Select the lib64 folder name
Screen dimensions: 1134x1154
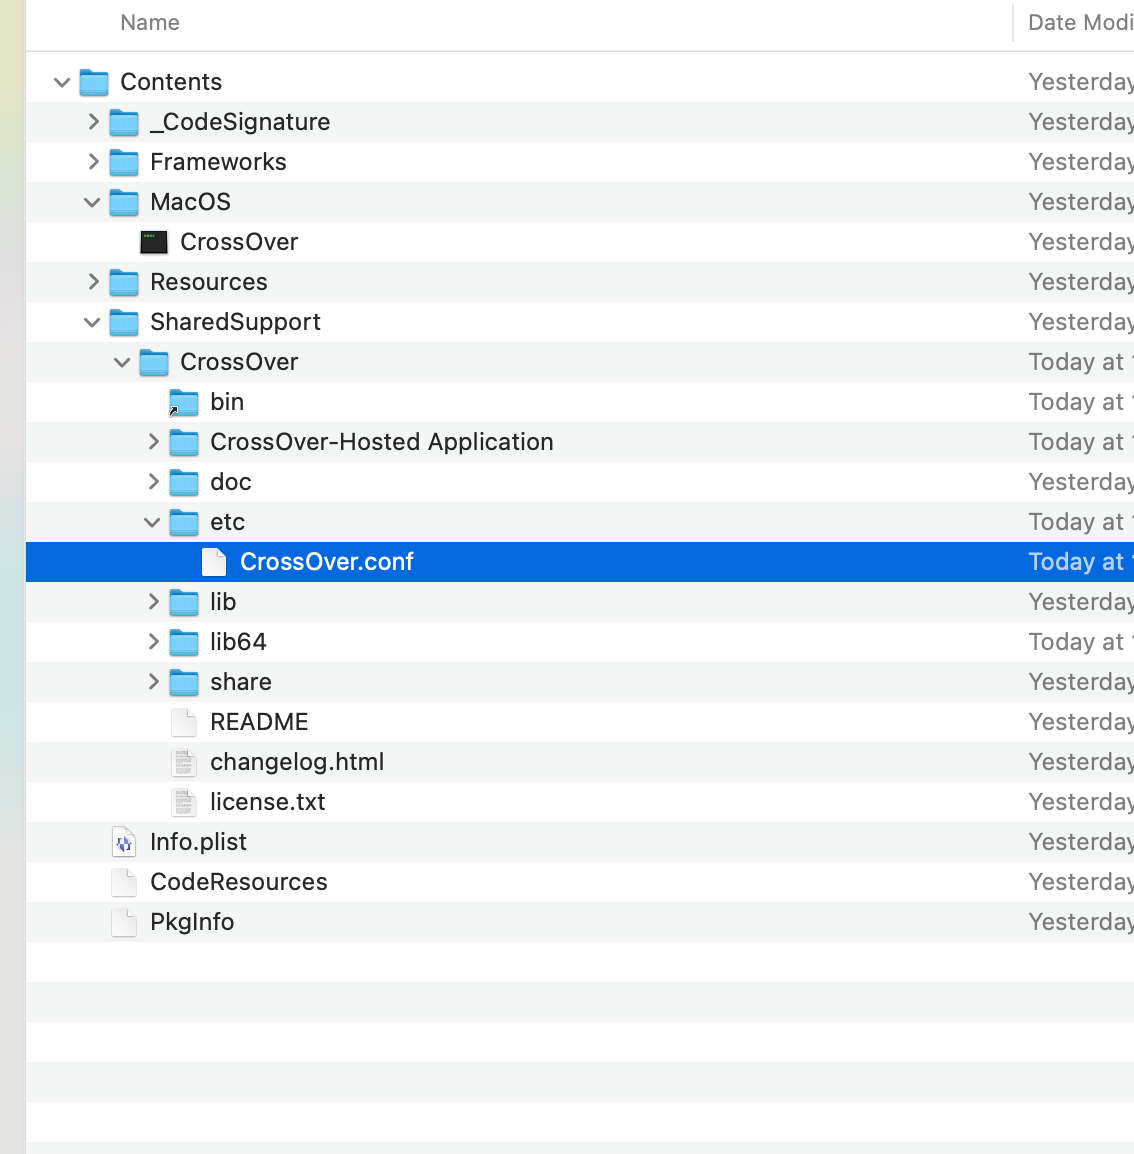tap(238, 642)
